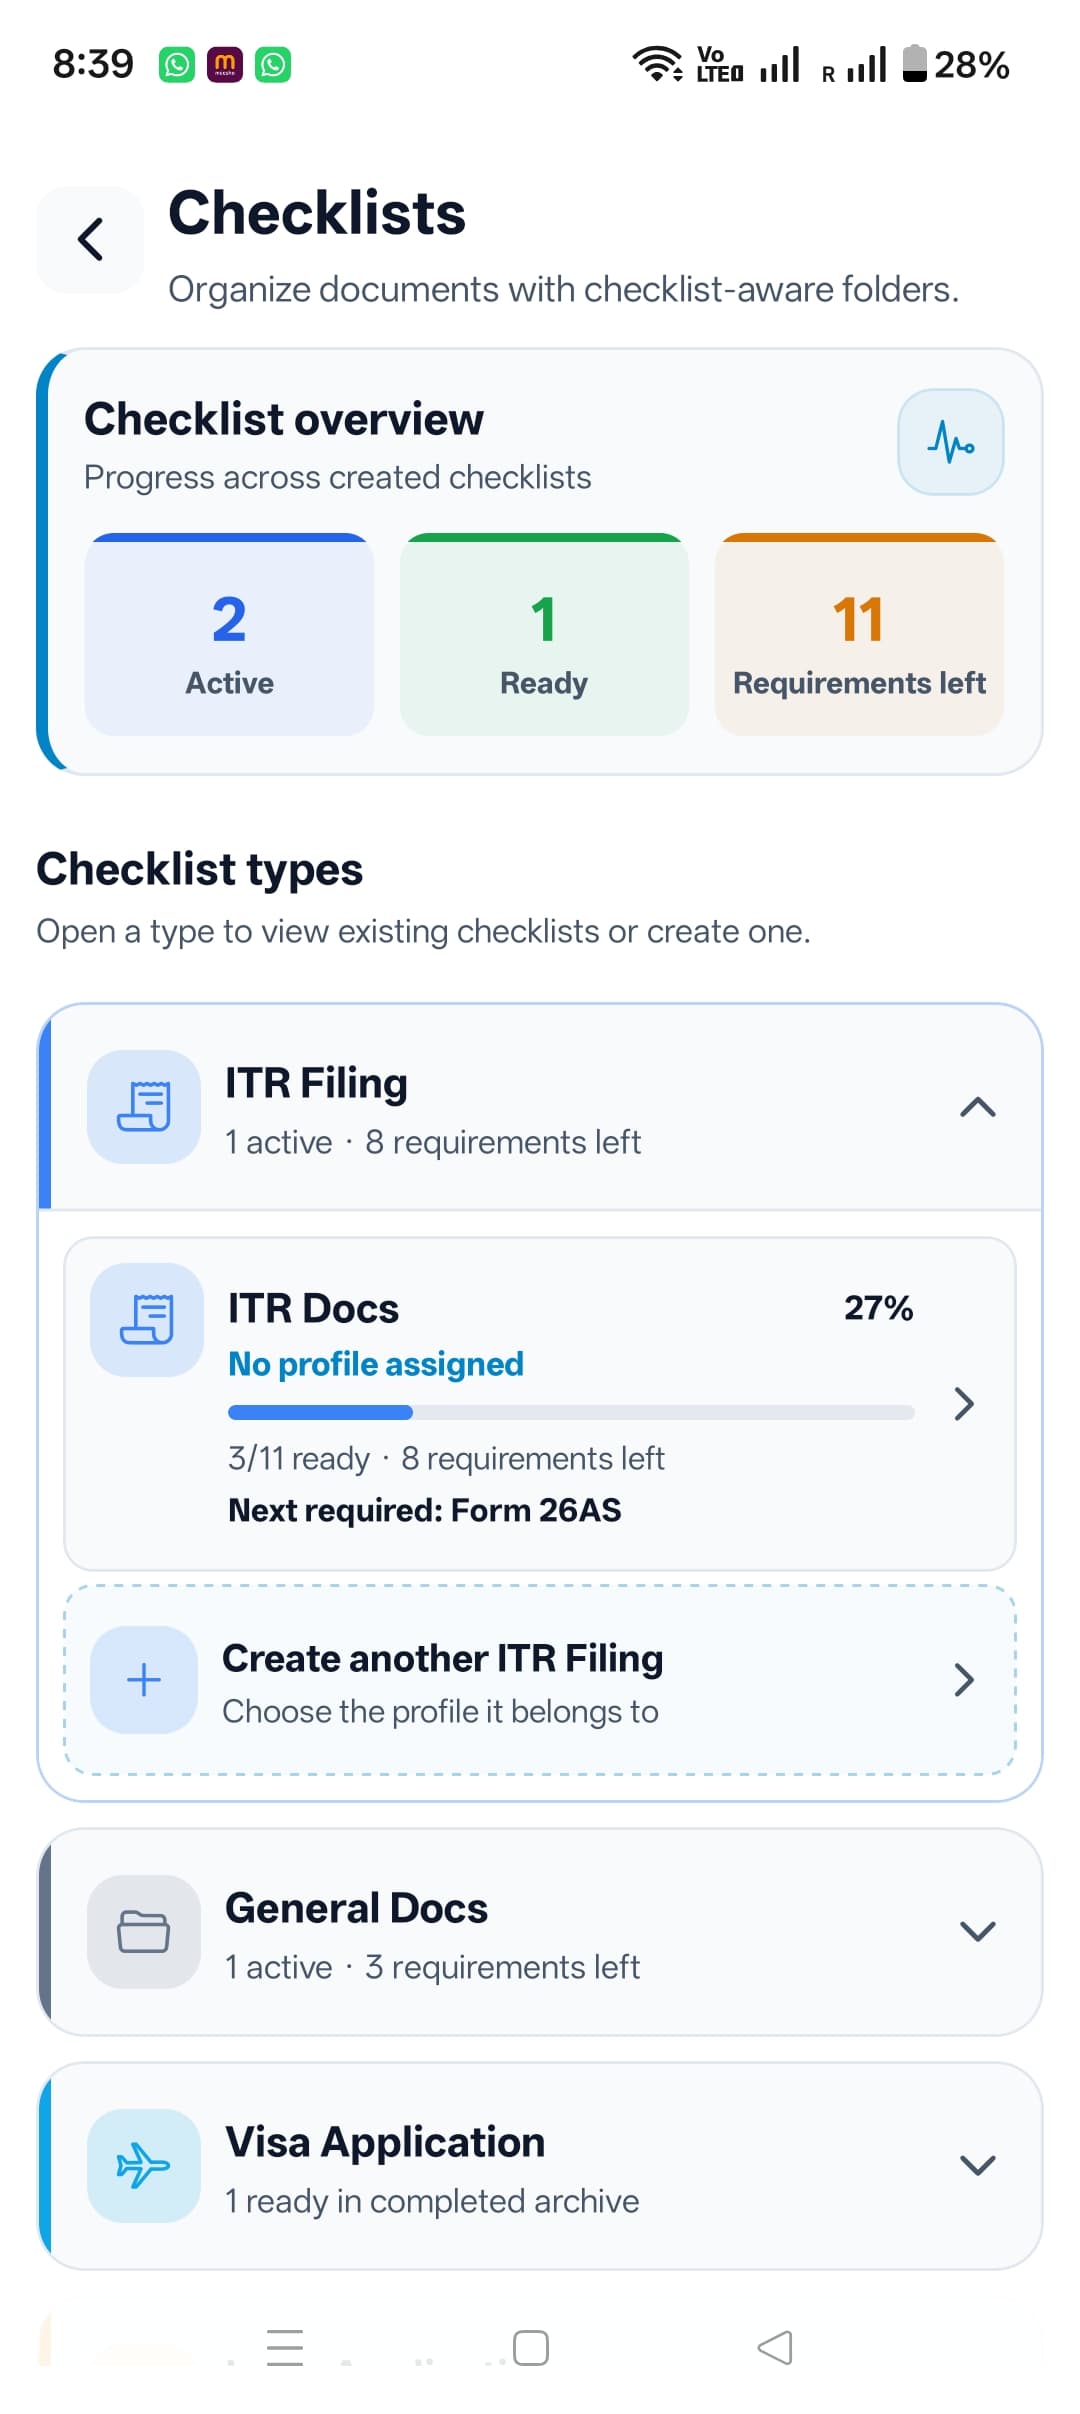
Task: Tap the General Docs folder icon
Action: pyautogui.click(x=144, y=1931)
